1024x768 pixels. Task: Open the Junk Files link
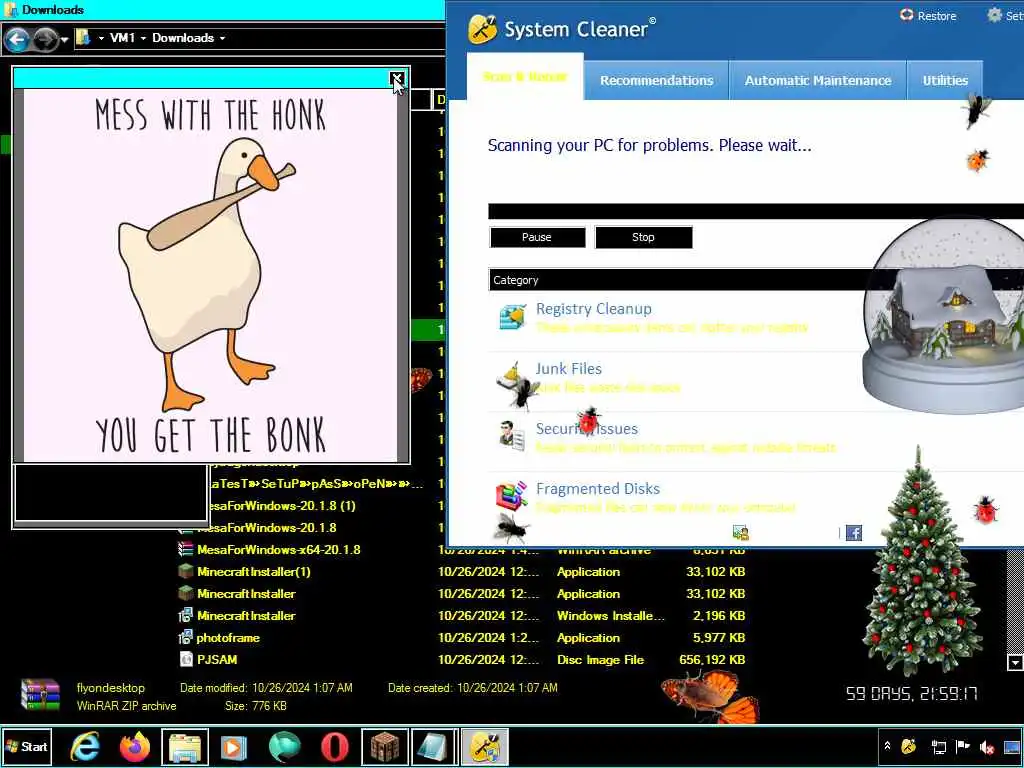[x=569, y=369]
